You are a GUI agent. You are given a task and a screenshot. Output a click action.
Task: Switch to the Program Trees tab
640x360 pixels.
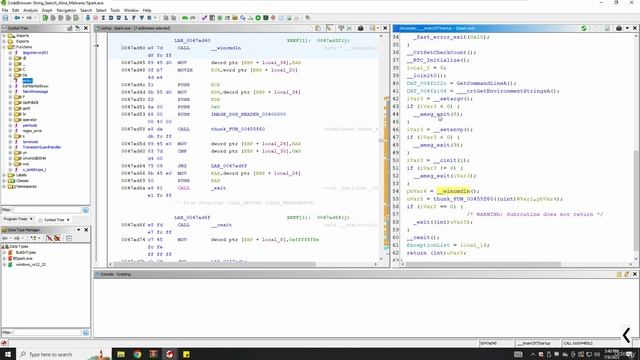[16, 220]
